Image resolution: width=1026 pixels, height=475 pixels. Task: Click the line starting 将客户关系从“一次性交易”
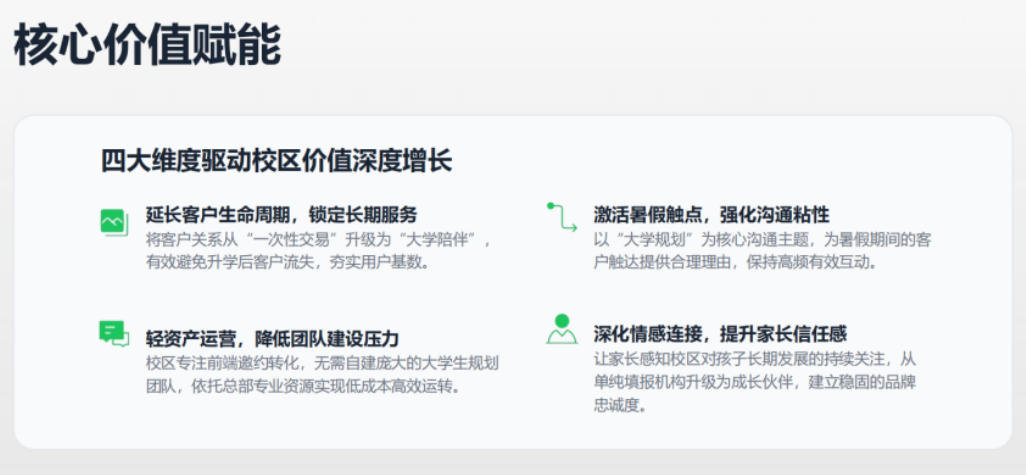[x=318, y=239]
